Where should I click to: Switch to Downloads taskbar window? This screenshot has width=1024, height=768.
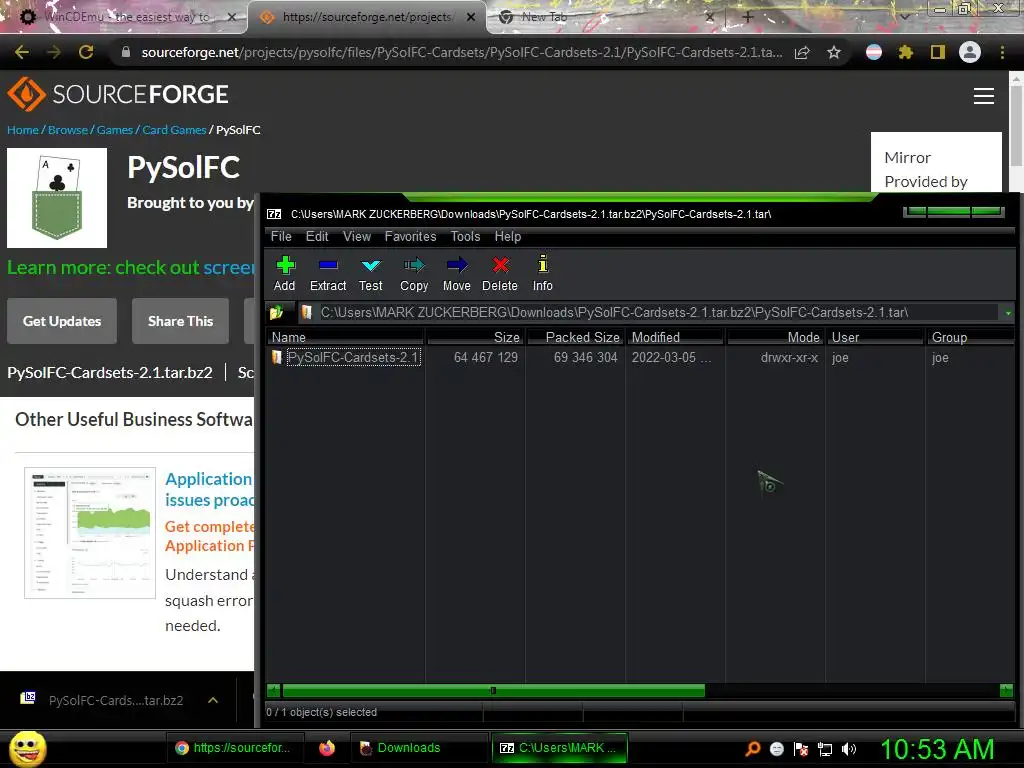[418, 748]
